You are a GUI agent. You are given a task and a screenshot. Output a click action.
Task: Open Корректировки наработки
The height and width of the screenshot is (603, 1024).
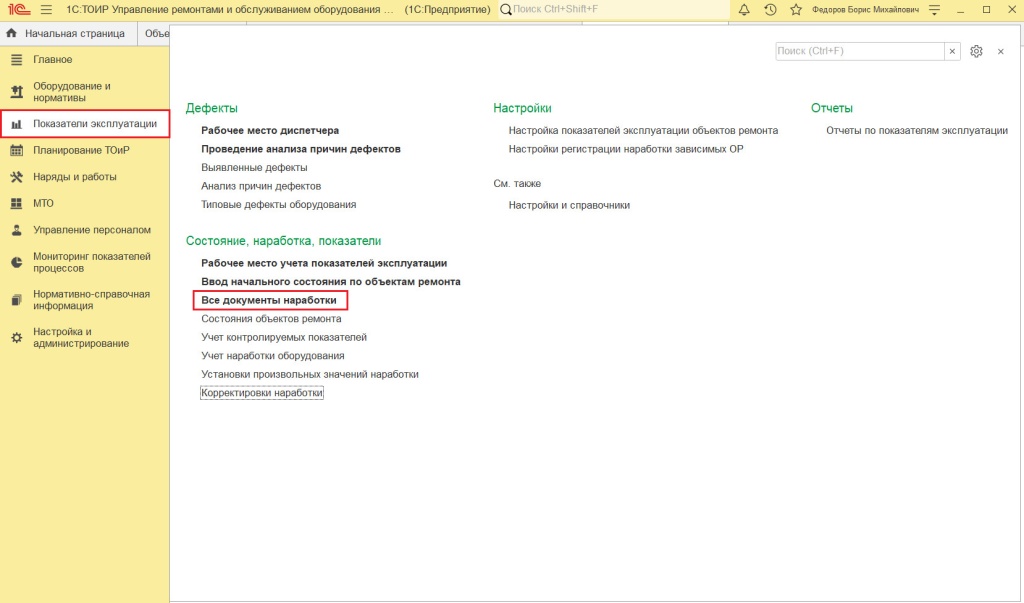(x=262, y=393)
